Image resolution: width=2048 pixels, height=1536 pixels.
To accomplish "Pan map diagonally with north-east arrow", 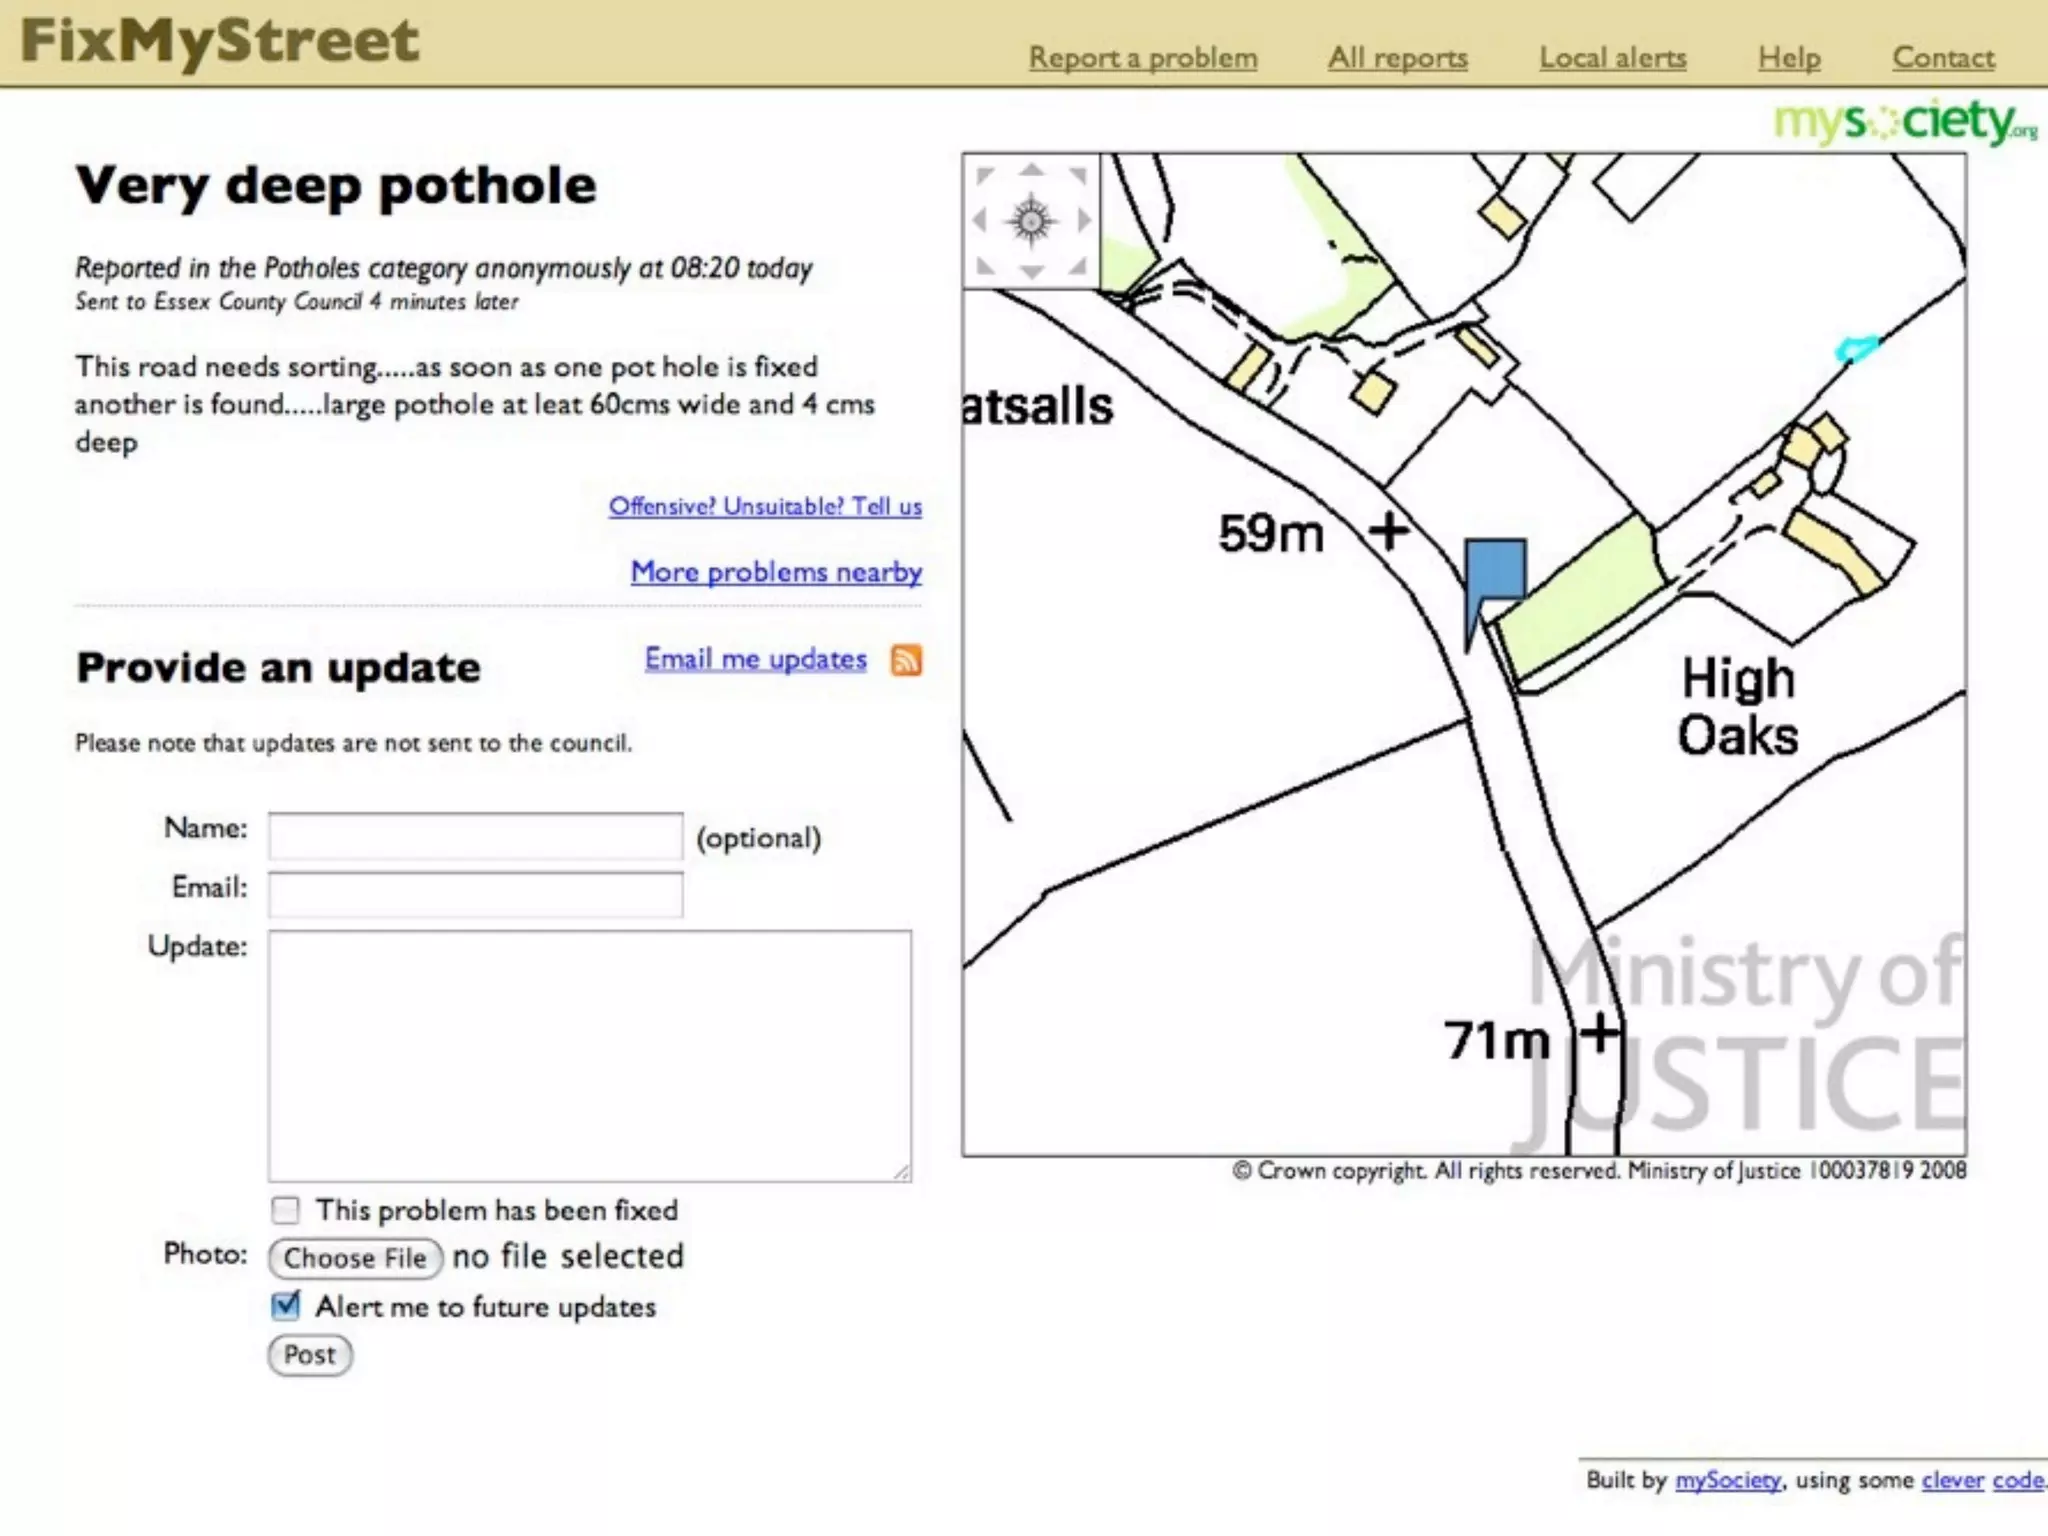I will click(1078, 175).
